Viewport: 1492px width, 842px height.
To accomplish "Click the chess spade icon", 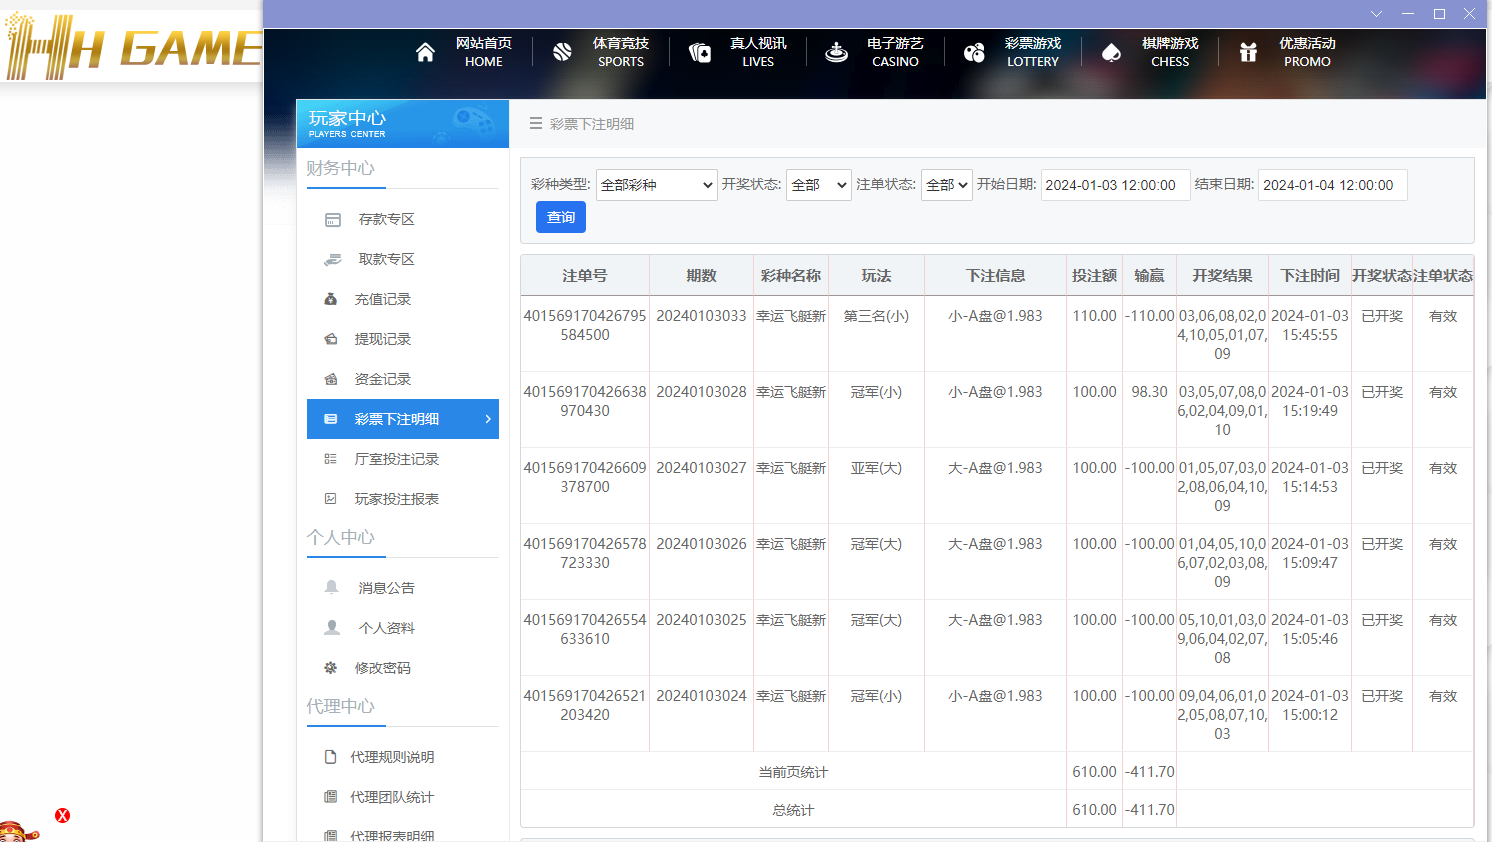I will (x=1111, y=52).
